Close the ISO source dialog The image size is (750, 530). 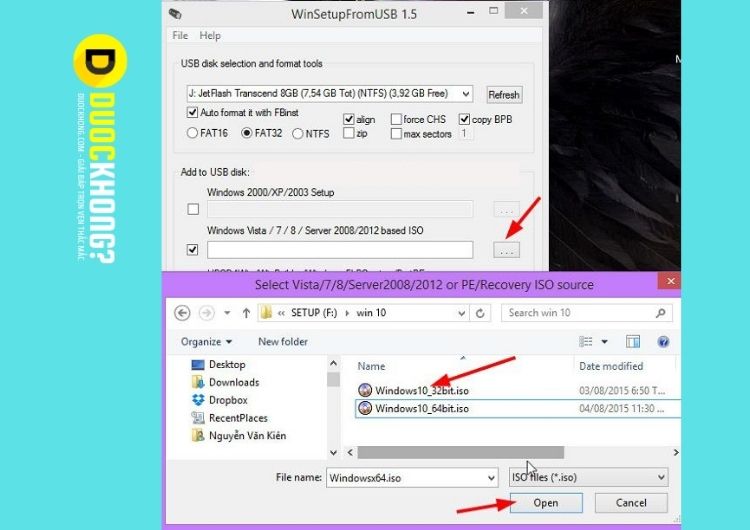click(x=669, y=281)
